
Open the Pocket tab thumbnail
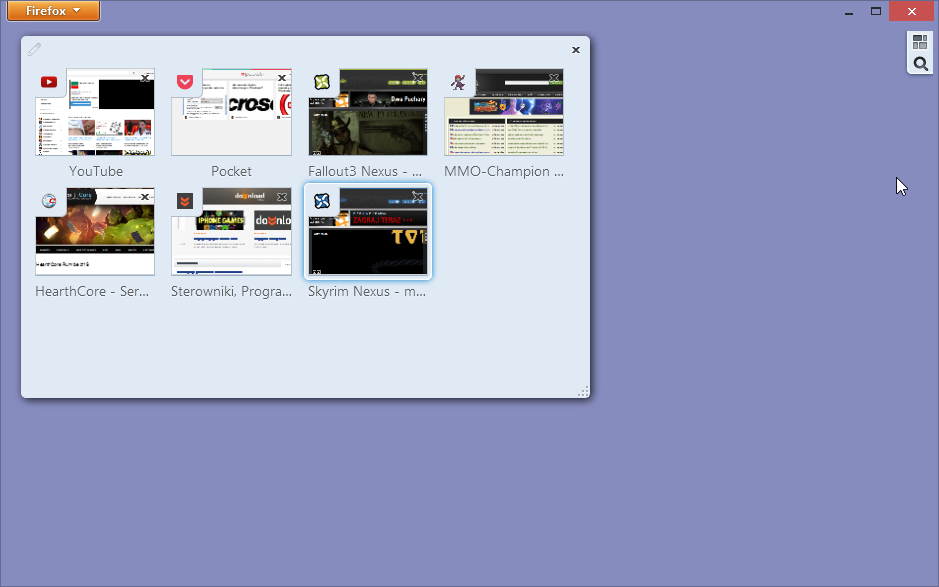tap(231, 112)
